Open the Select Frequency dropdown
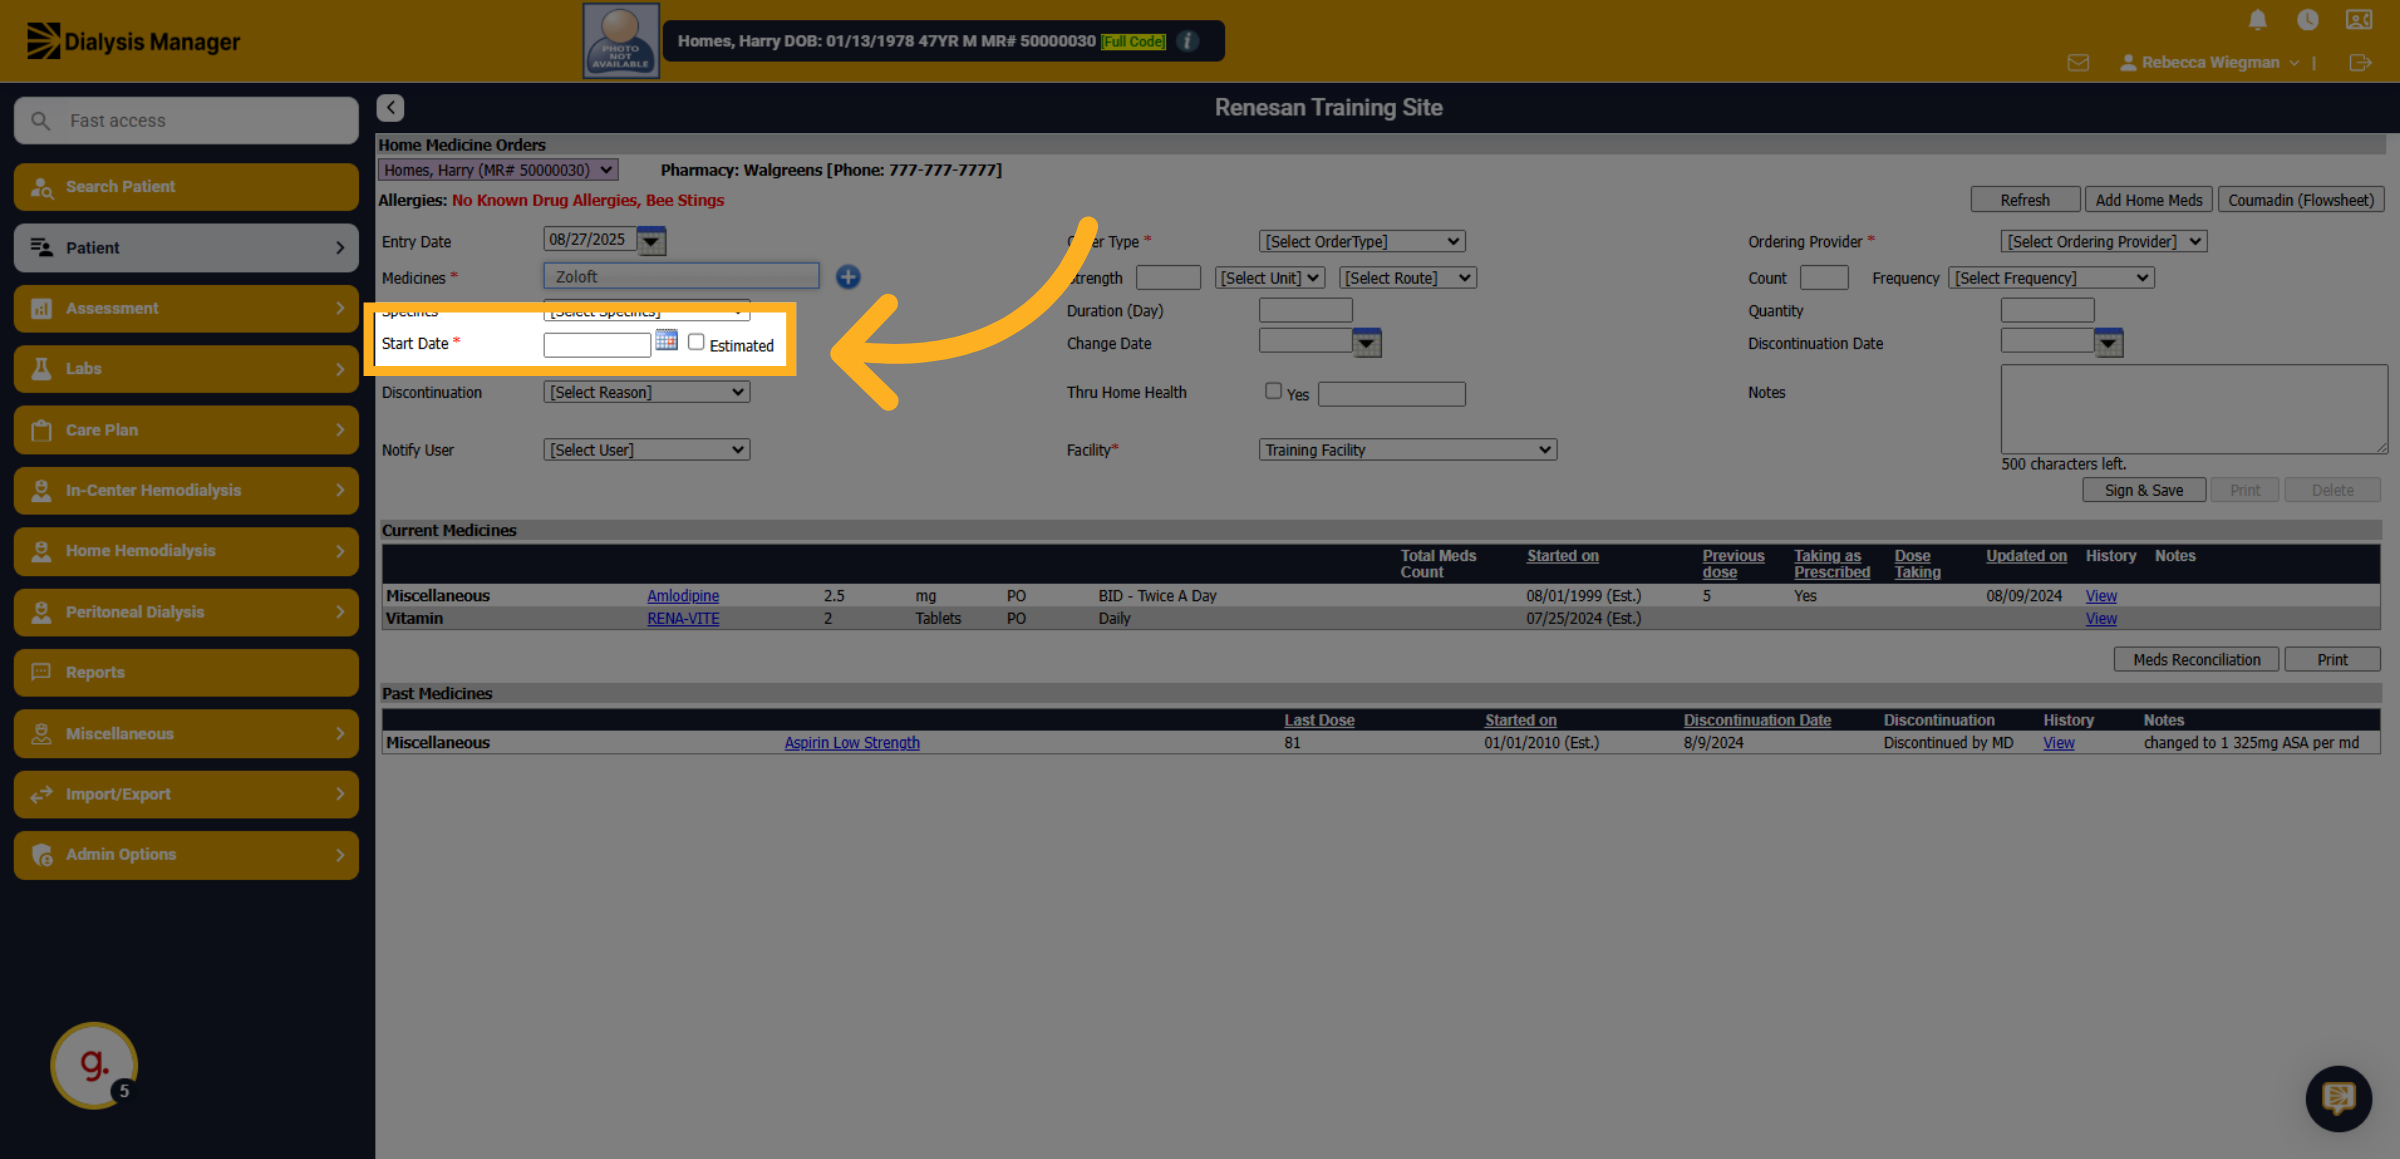 coord(2051,278)
